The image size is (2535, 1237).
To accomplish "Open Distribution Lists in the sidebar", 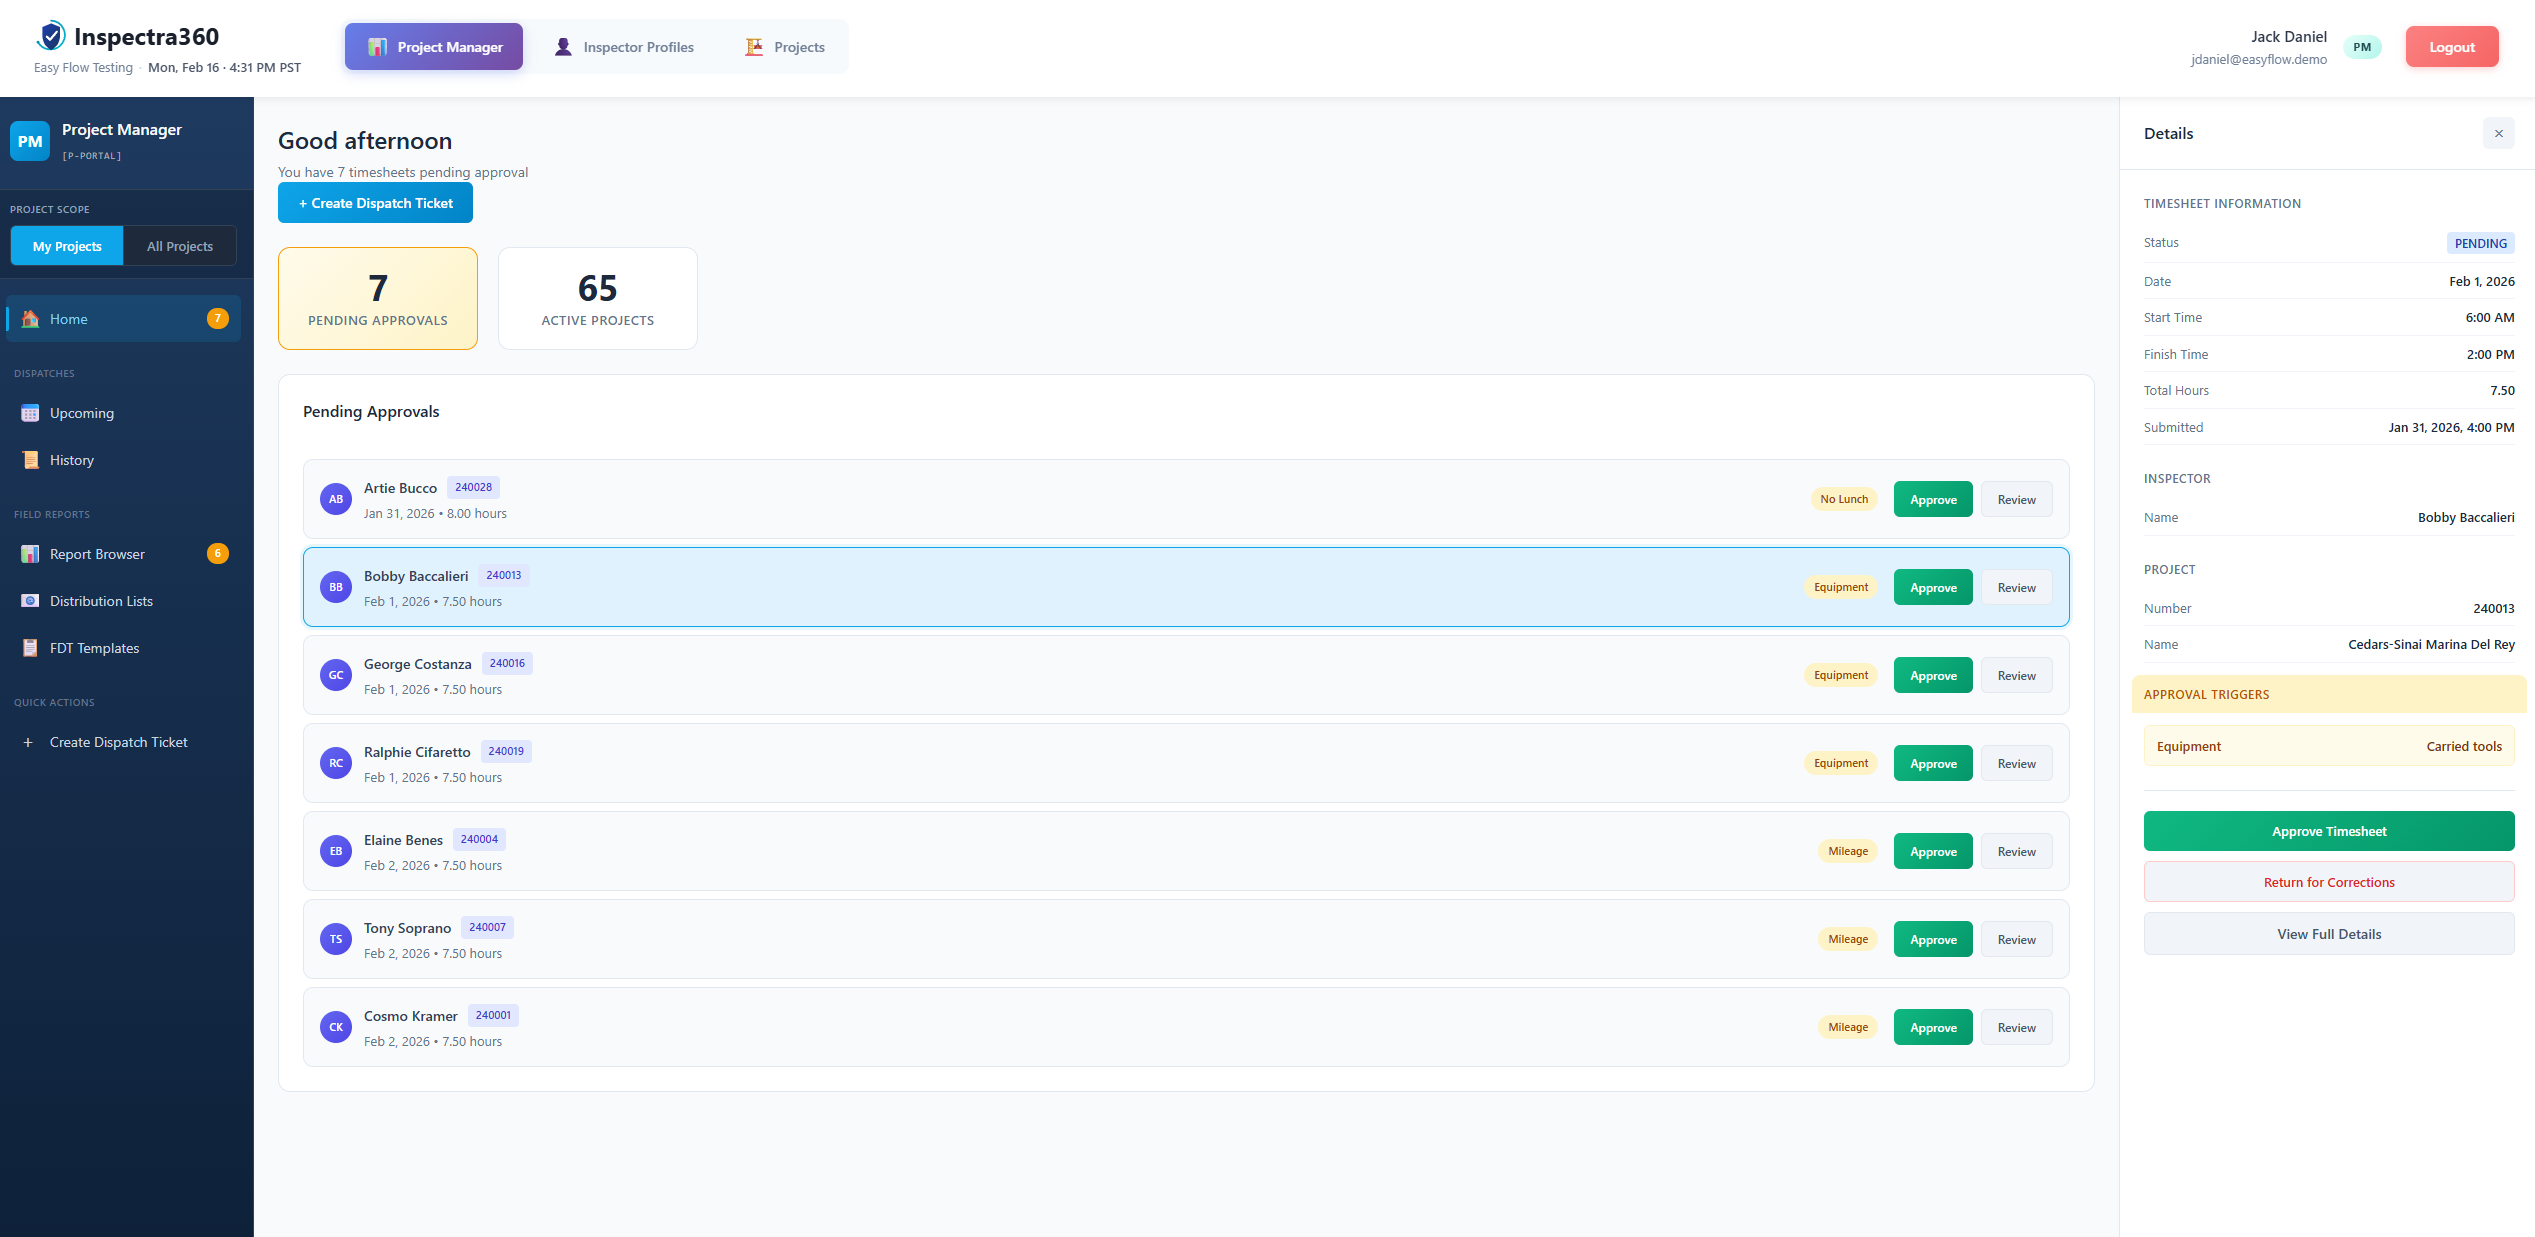I will coord(100,600).
